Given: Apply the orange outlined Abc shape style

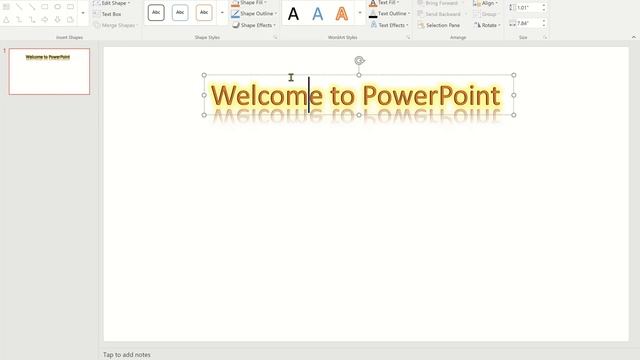Looking at the screenshot, I should tap(204, 13).
